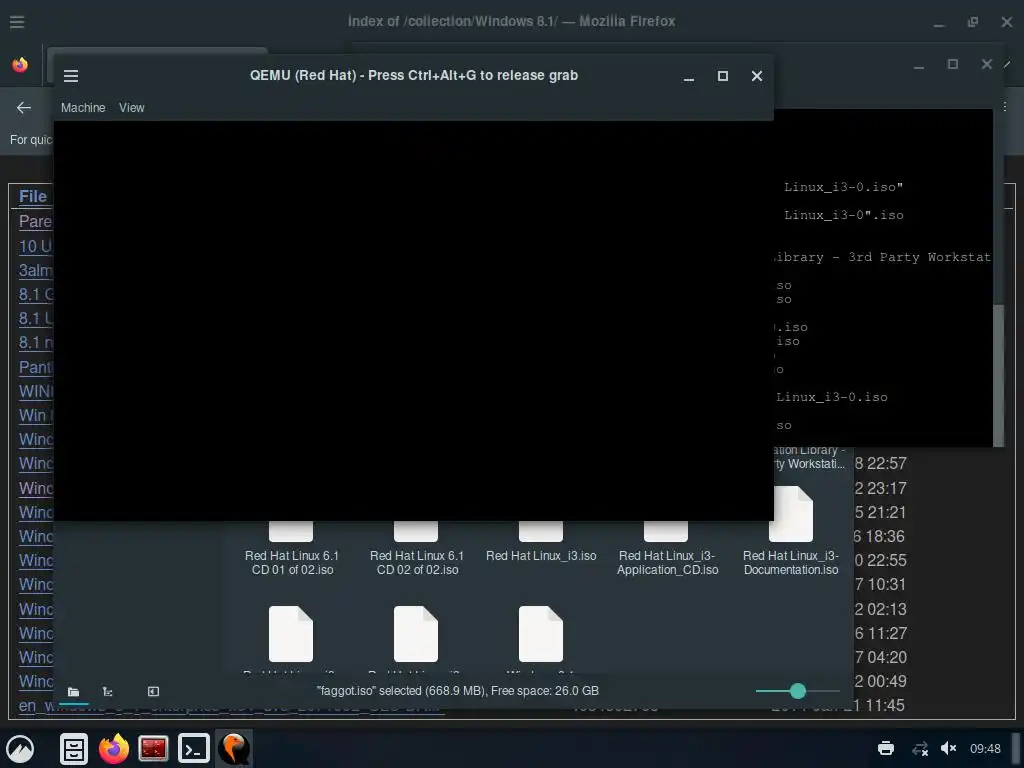Click the '2 00:49' timestamp in Firefox
Image resolution: width=1024 pixels, height=768 pixels.
tap(880, 681)
